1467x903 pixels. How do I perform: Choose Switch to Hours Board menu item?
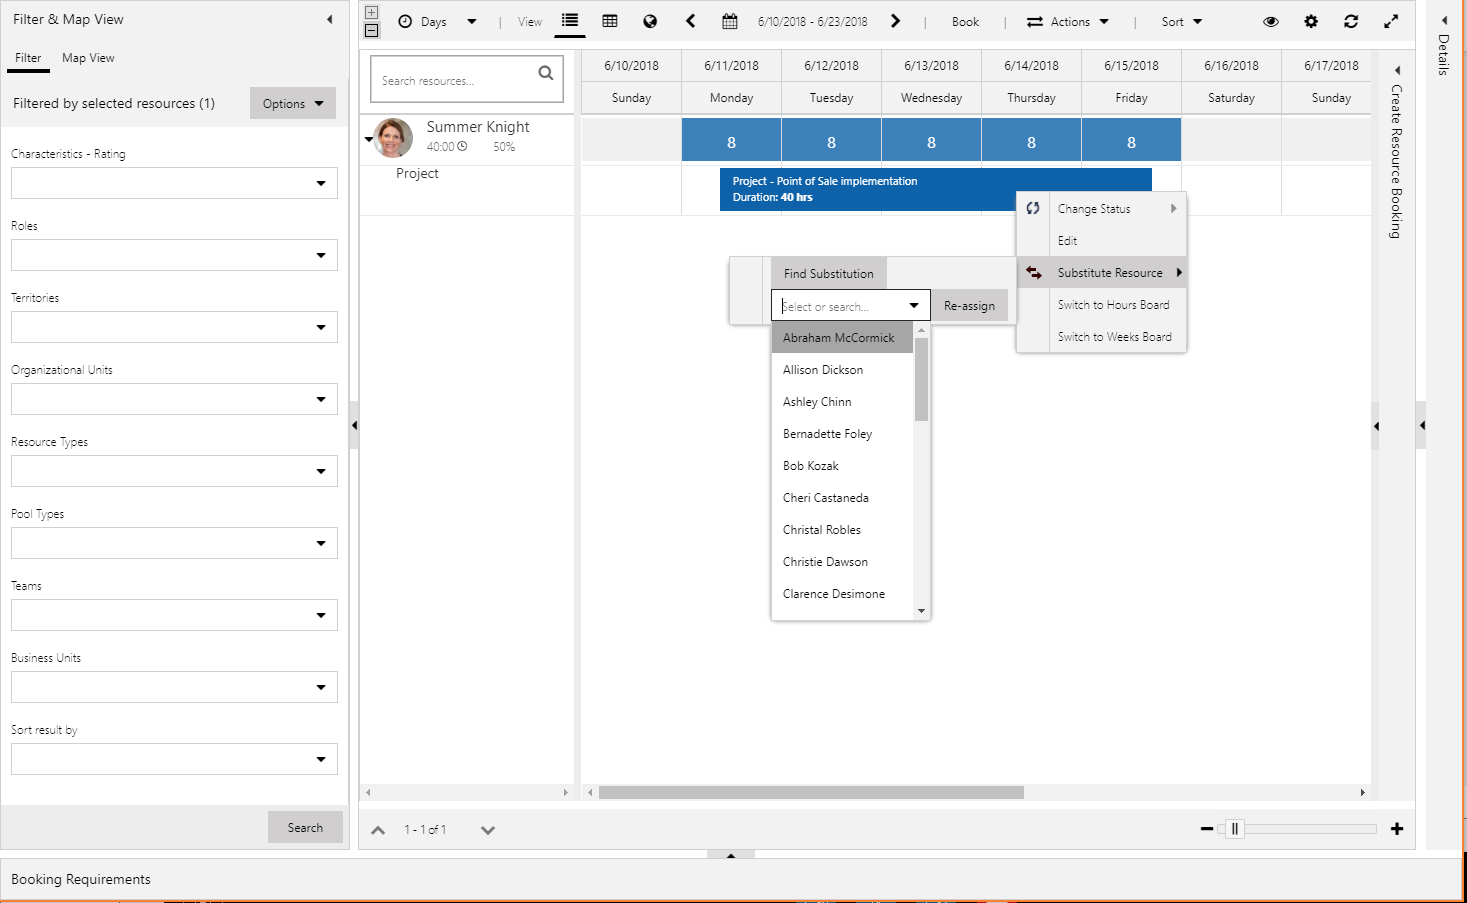point(1113,305)
